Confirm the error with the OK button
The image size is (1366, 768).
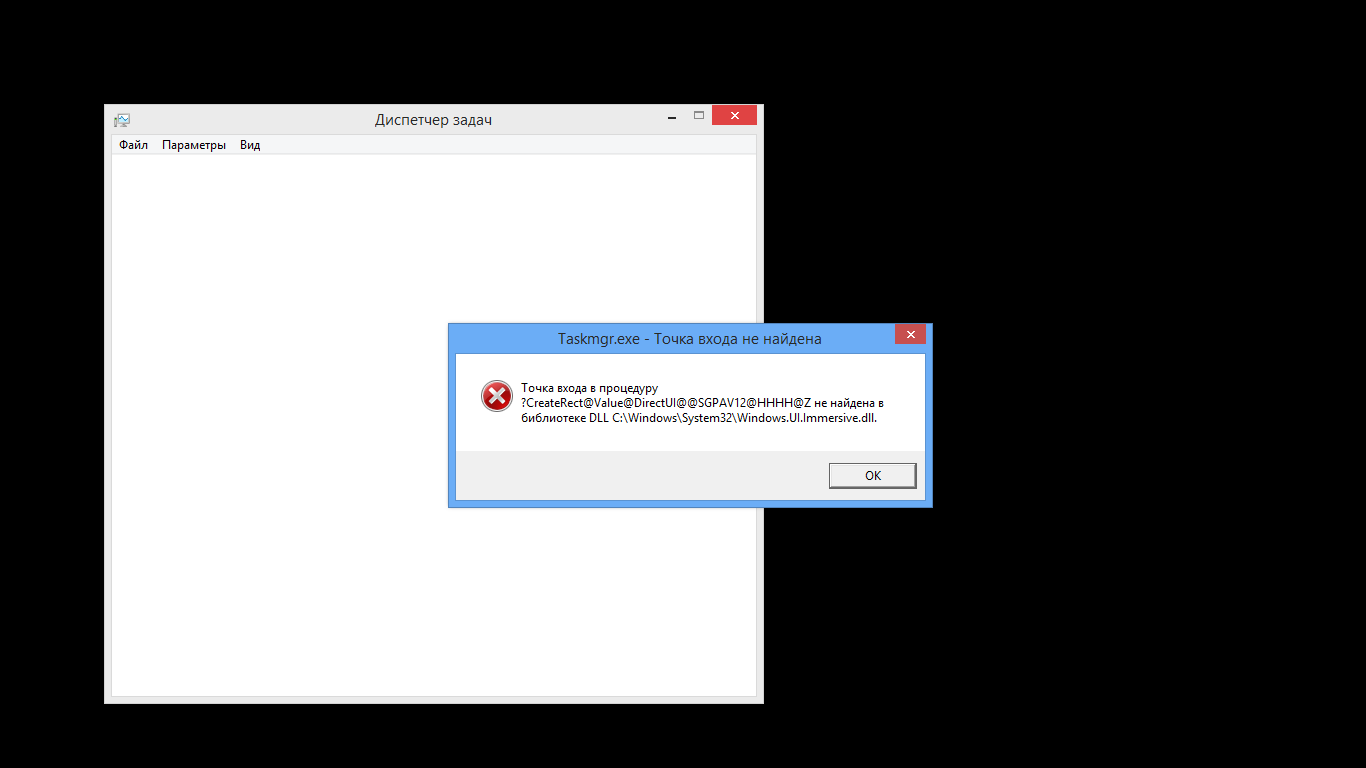pyautogui.click(x=873, y=476)
